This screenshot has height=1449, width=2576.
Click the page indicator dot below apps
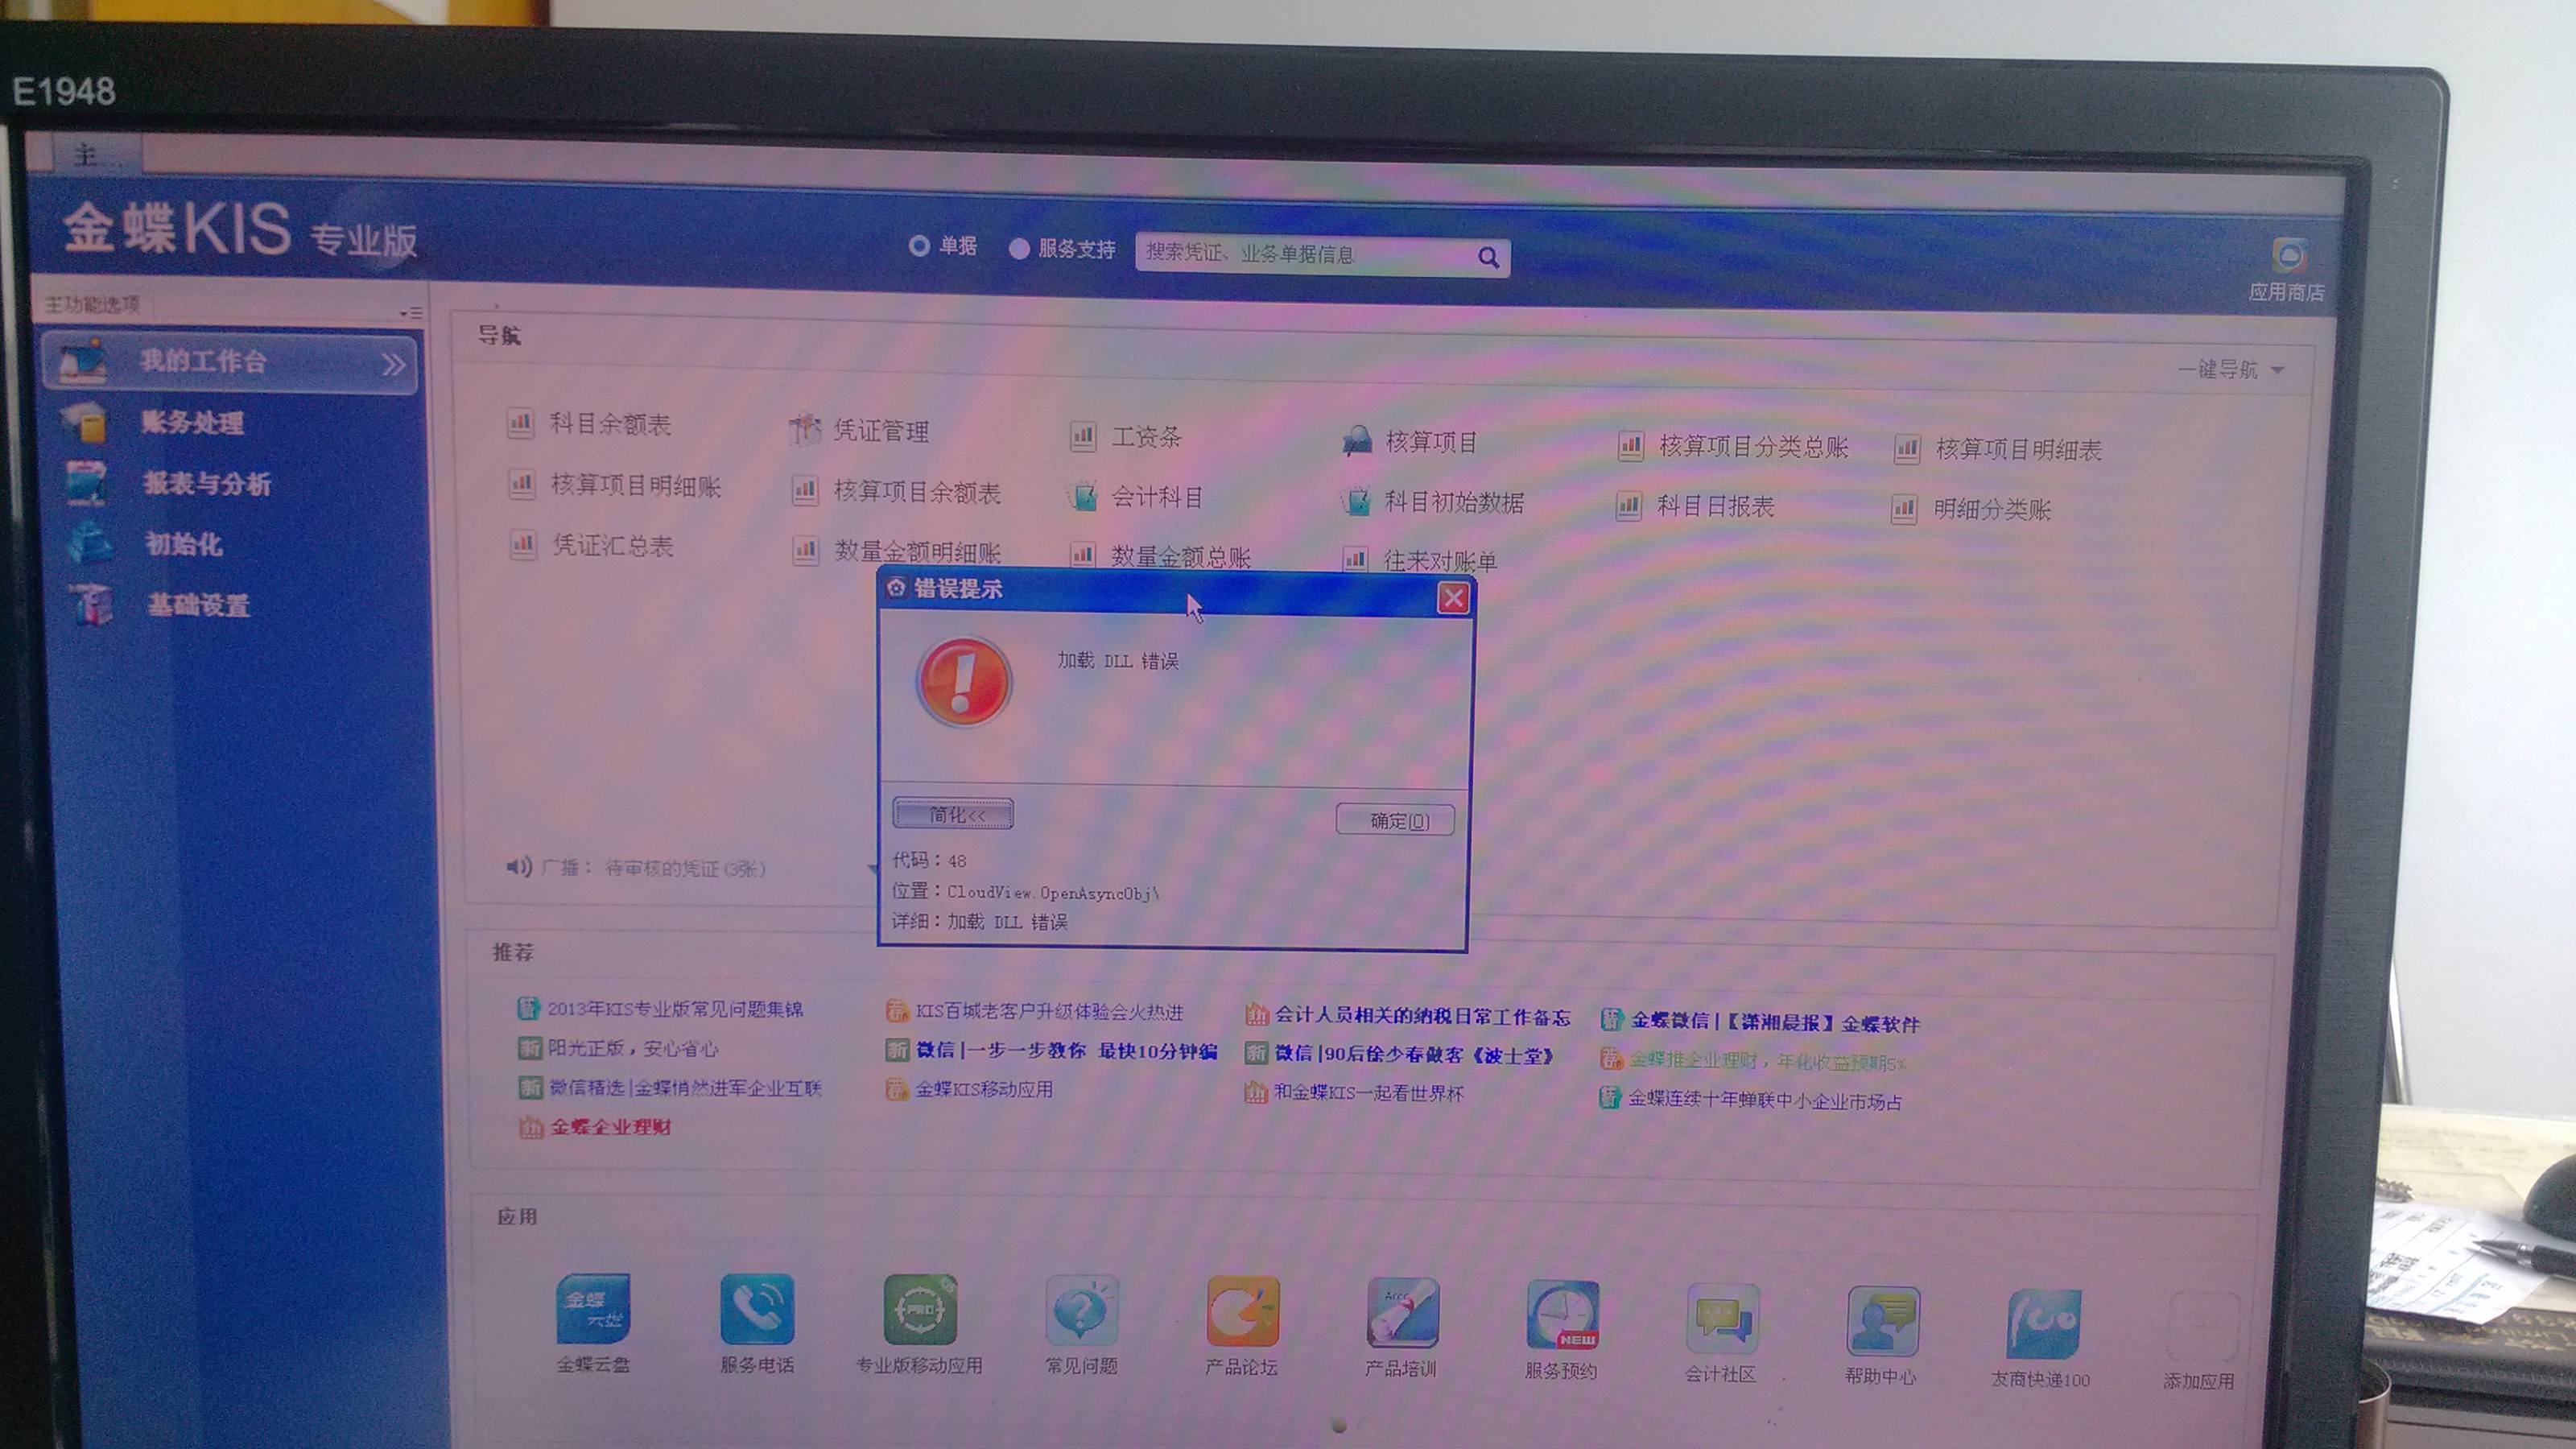click(x=1339, y=1425)
